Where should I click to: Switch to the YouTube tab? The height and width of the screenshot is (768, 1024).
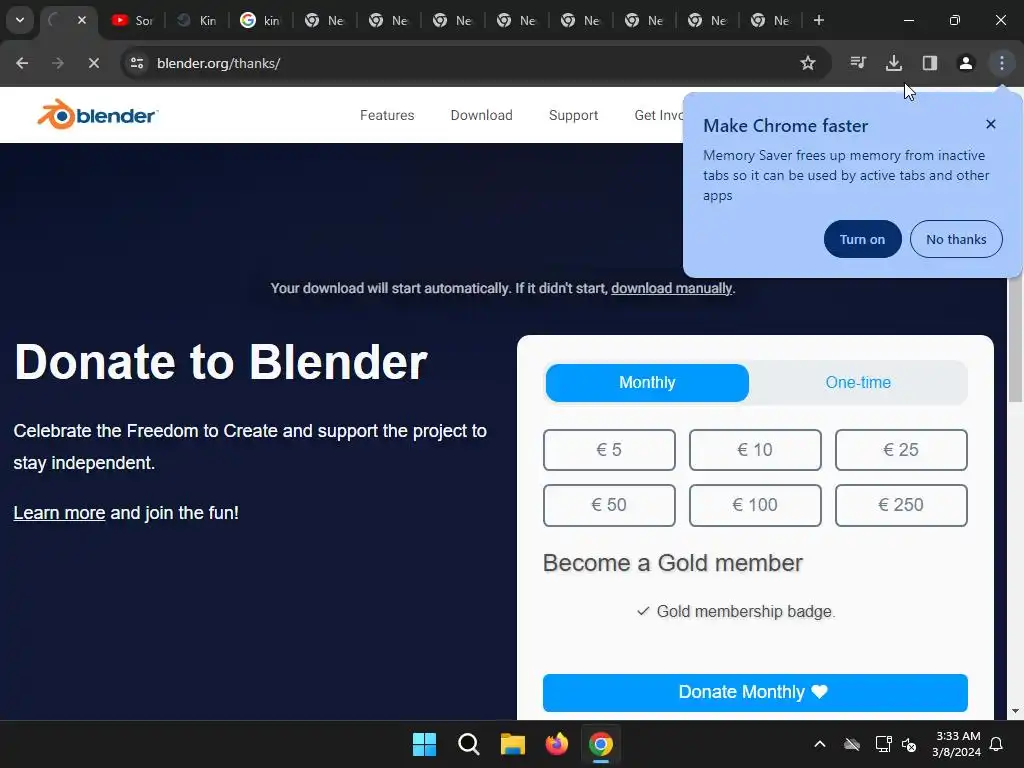point(132,20)
